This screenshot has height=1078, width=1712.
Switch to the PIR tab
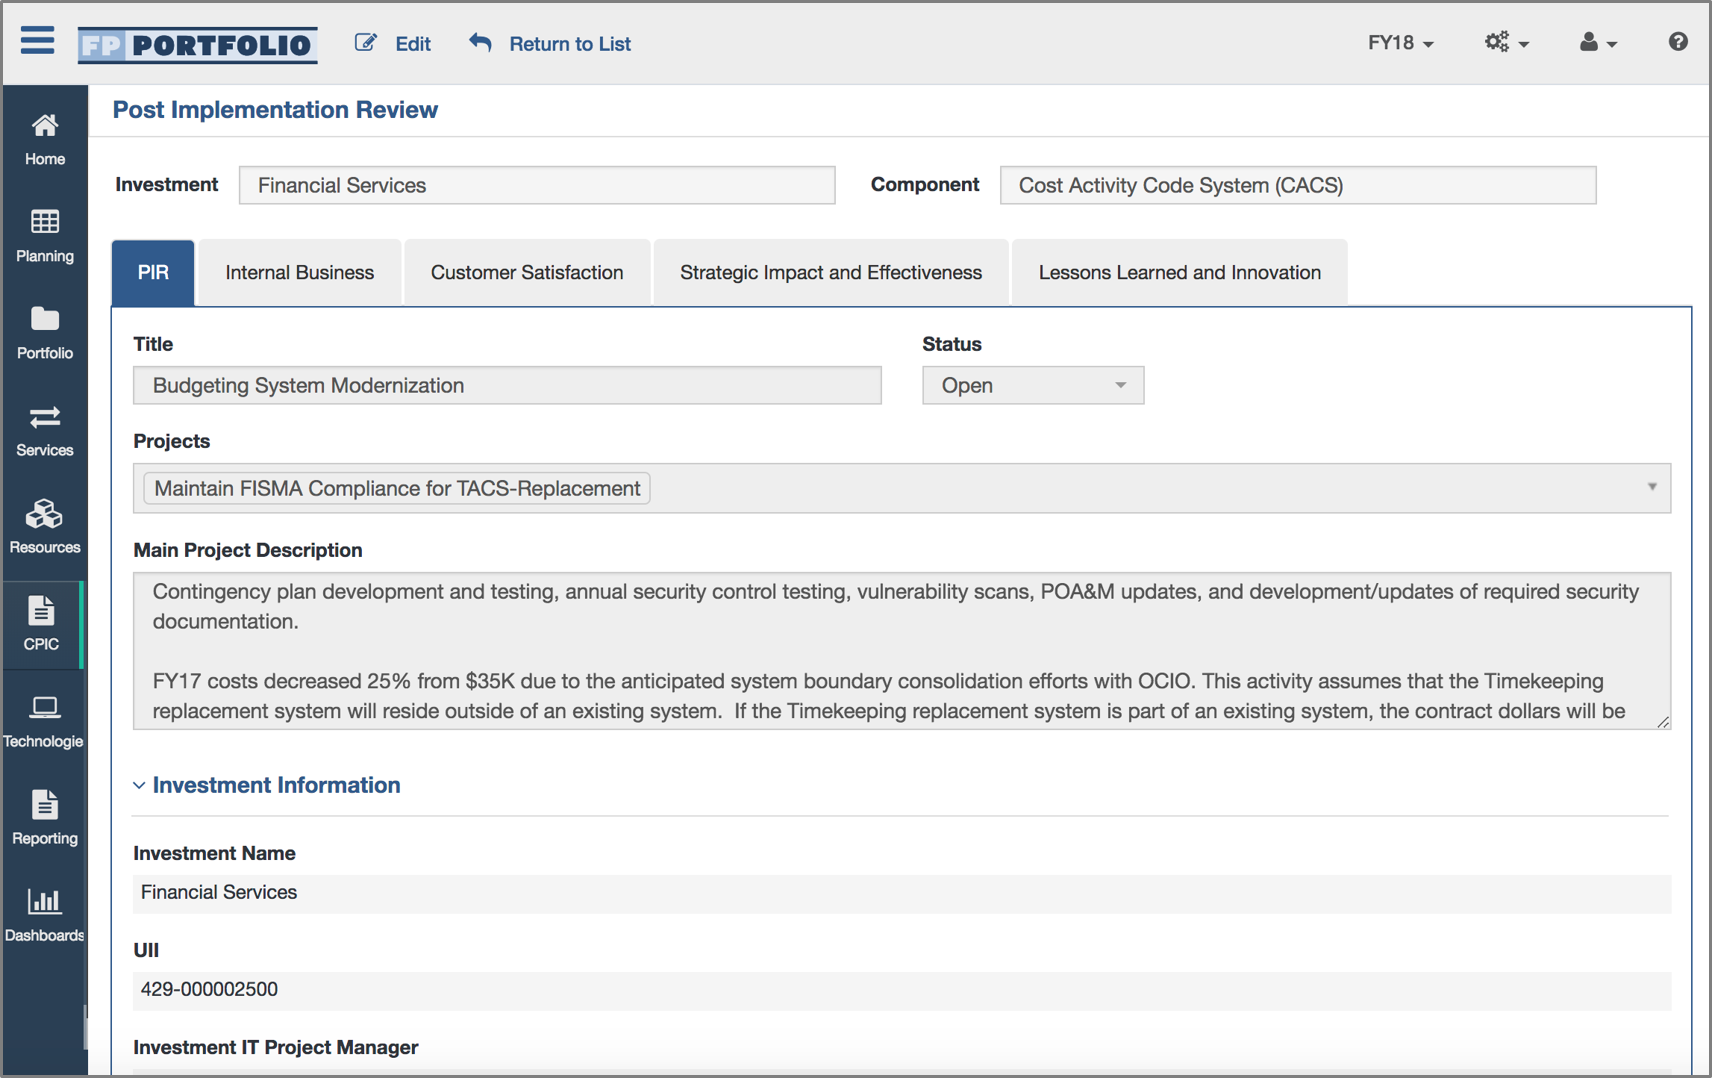[x=153, y=272]
